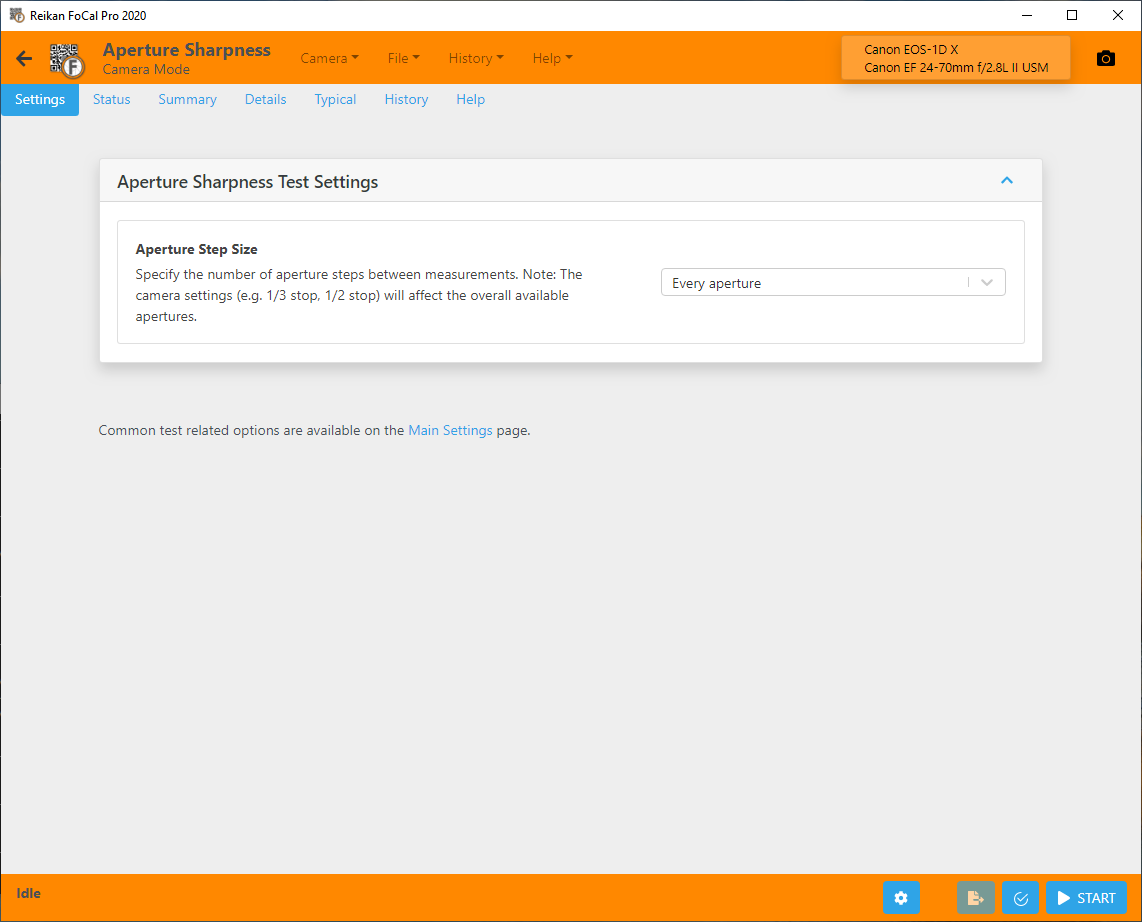The height and width of the screenshot is (922, 1142).
Task: Click the Canon EOS-1D X camera info box
Action: tap(955, 59)
